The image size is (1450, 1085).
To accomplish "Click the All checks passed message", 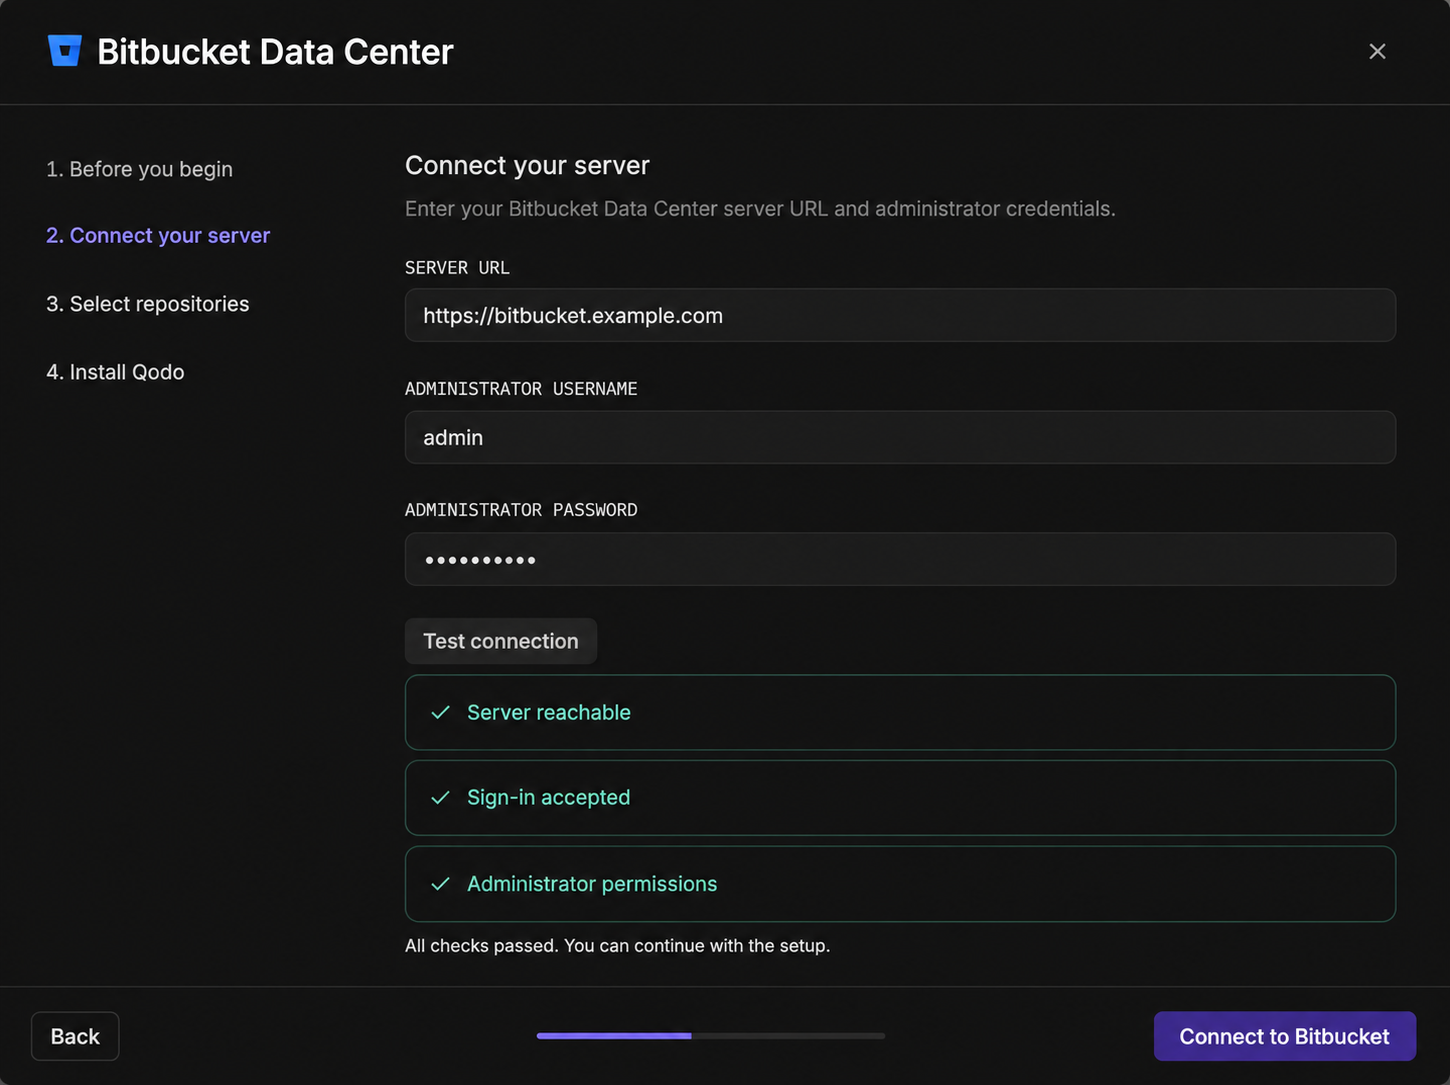I will click(617, 946).
